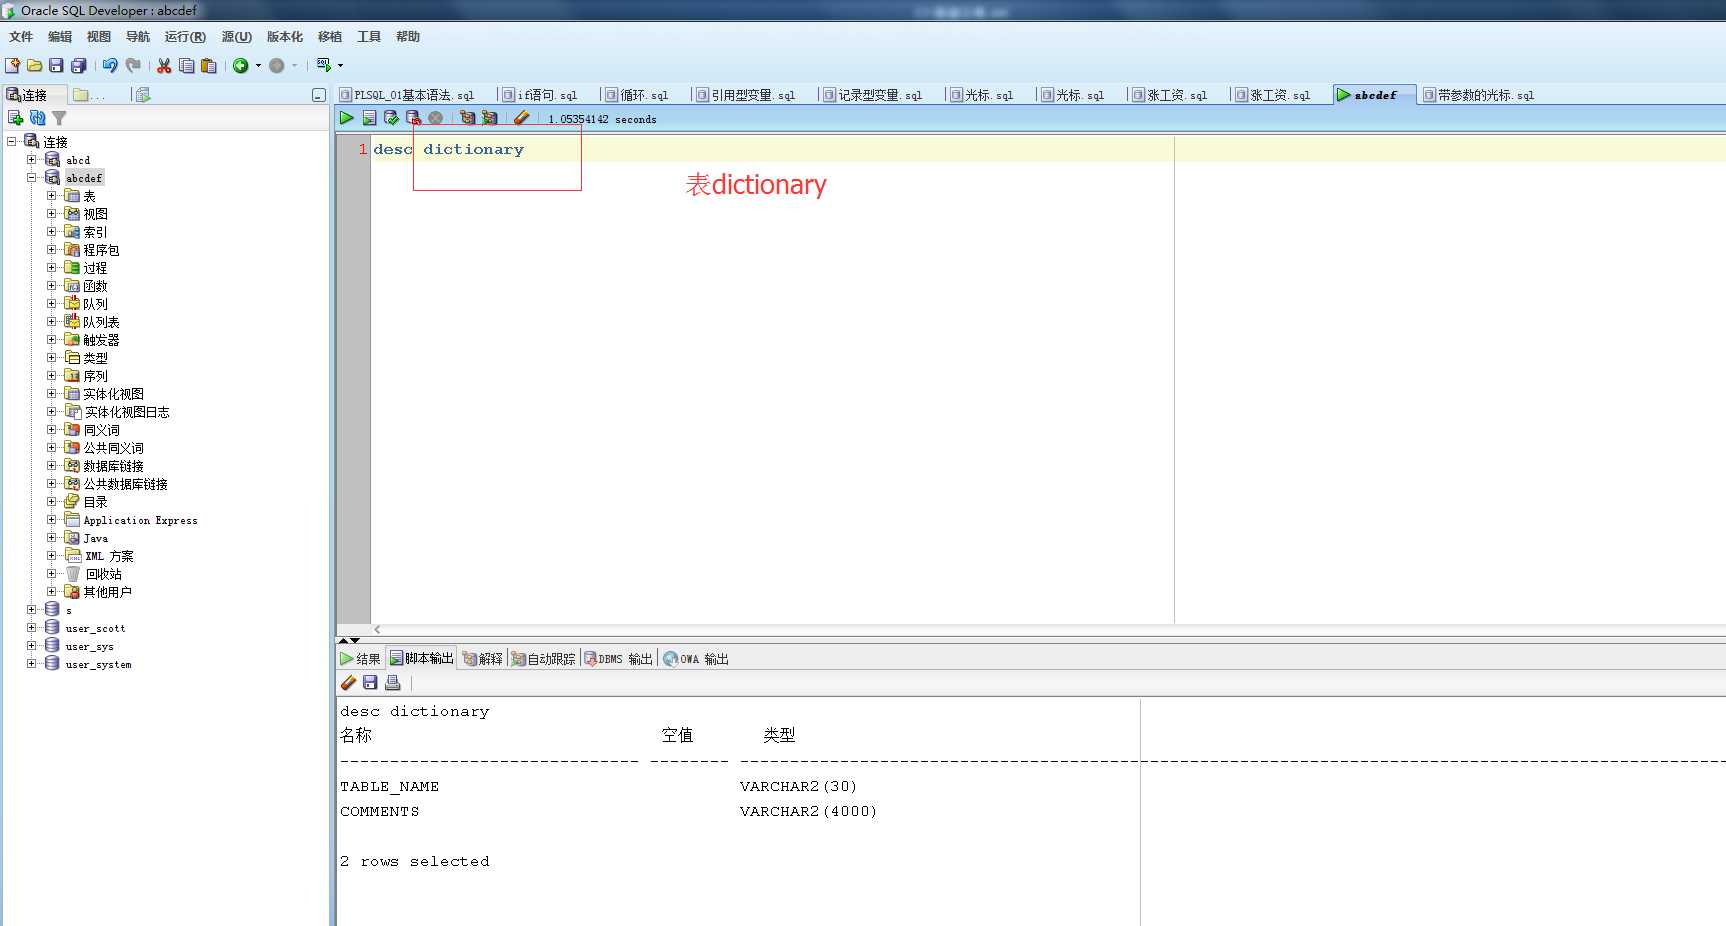Click the Paste clipboard icon
Screen dimensions: 1726x926
209,66
